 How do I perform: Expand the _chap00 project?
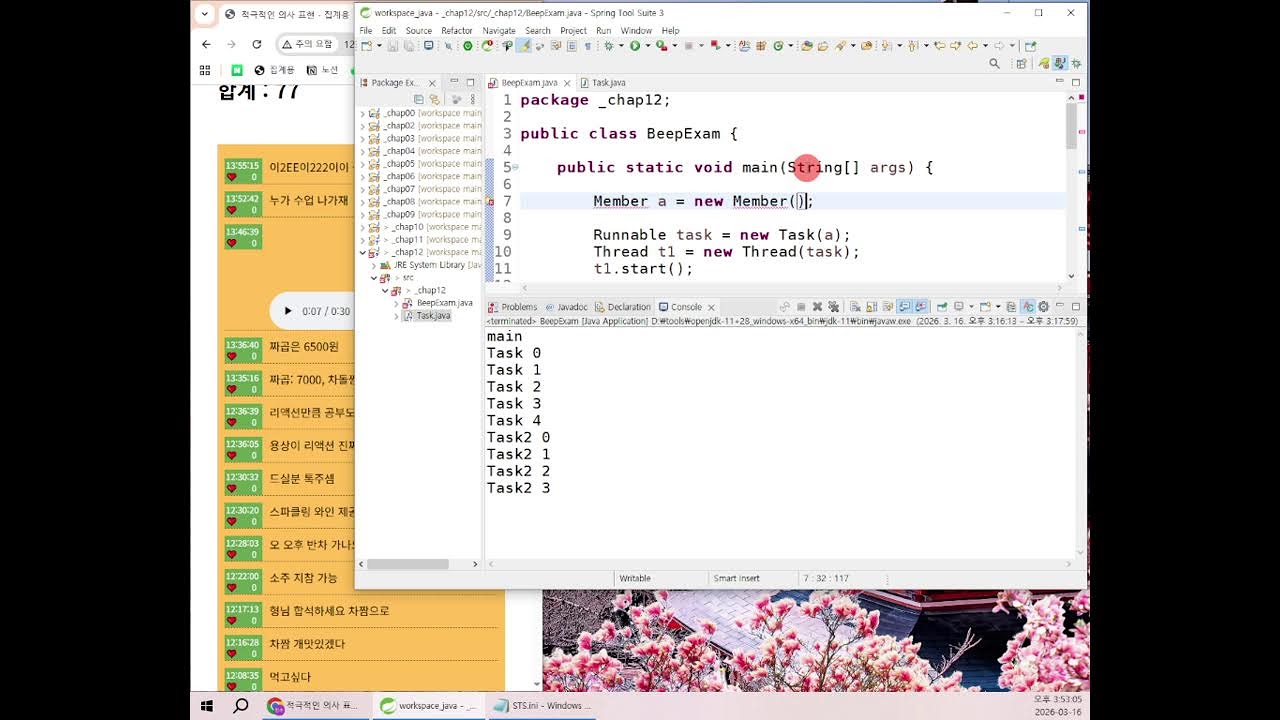363,114
